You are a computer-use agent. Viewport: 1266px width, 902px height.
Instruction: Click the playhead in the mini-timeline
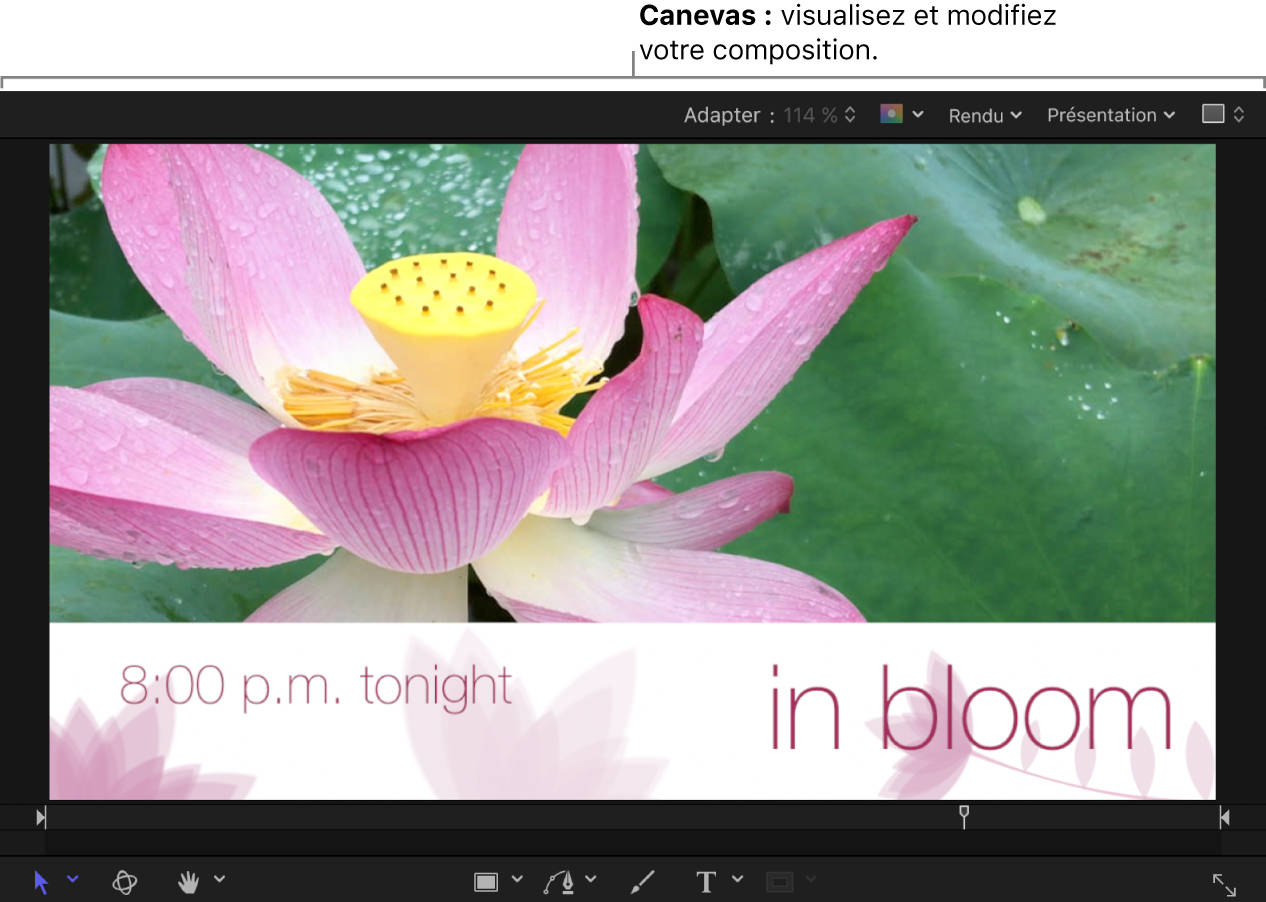point(964,815)
